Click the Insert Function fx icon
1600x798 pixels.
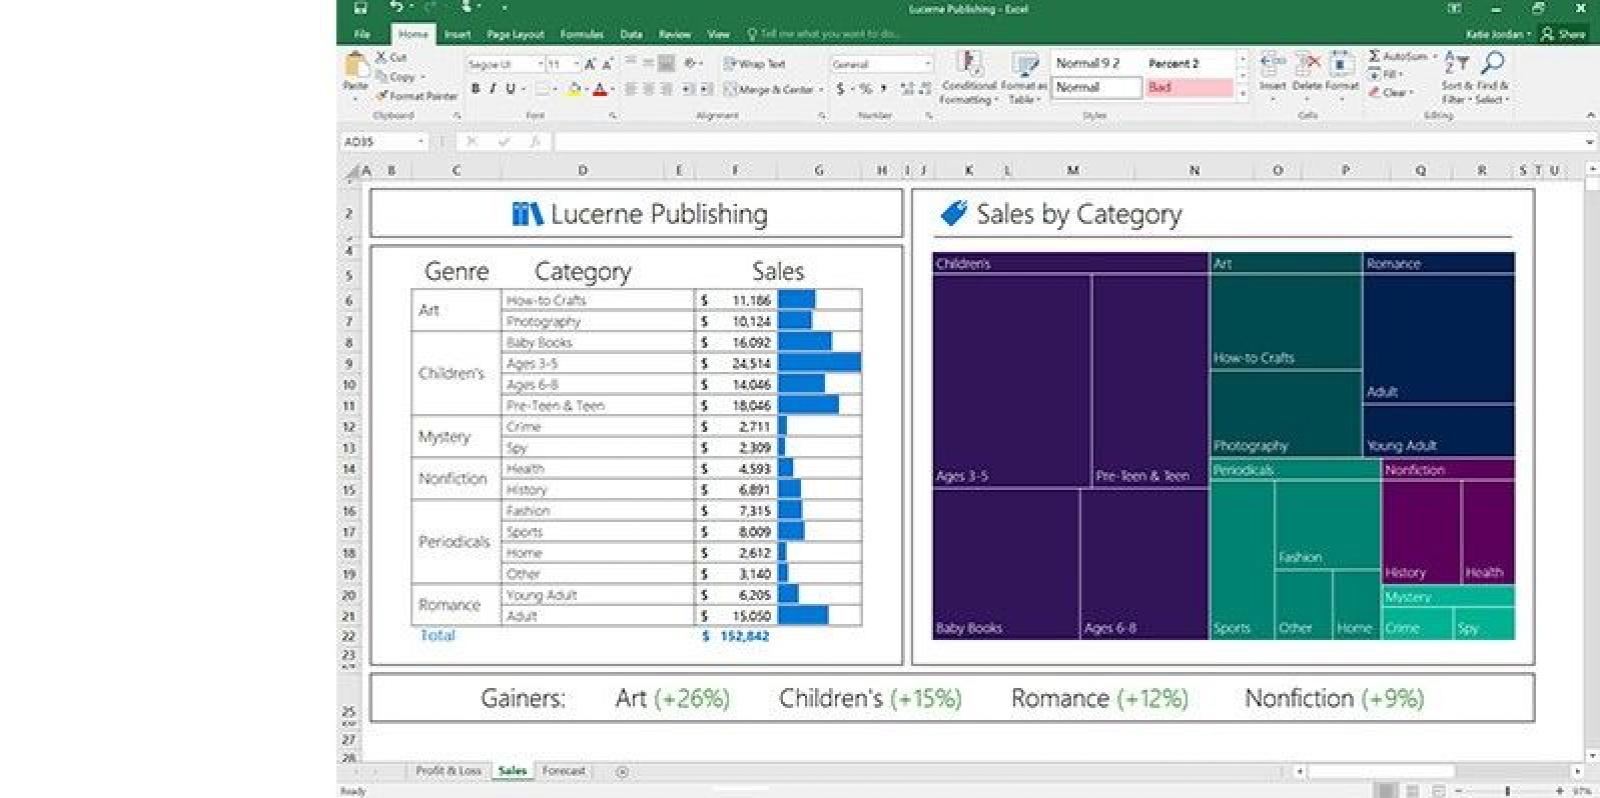coord(536,142)
